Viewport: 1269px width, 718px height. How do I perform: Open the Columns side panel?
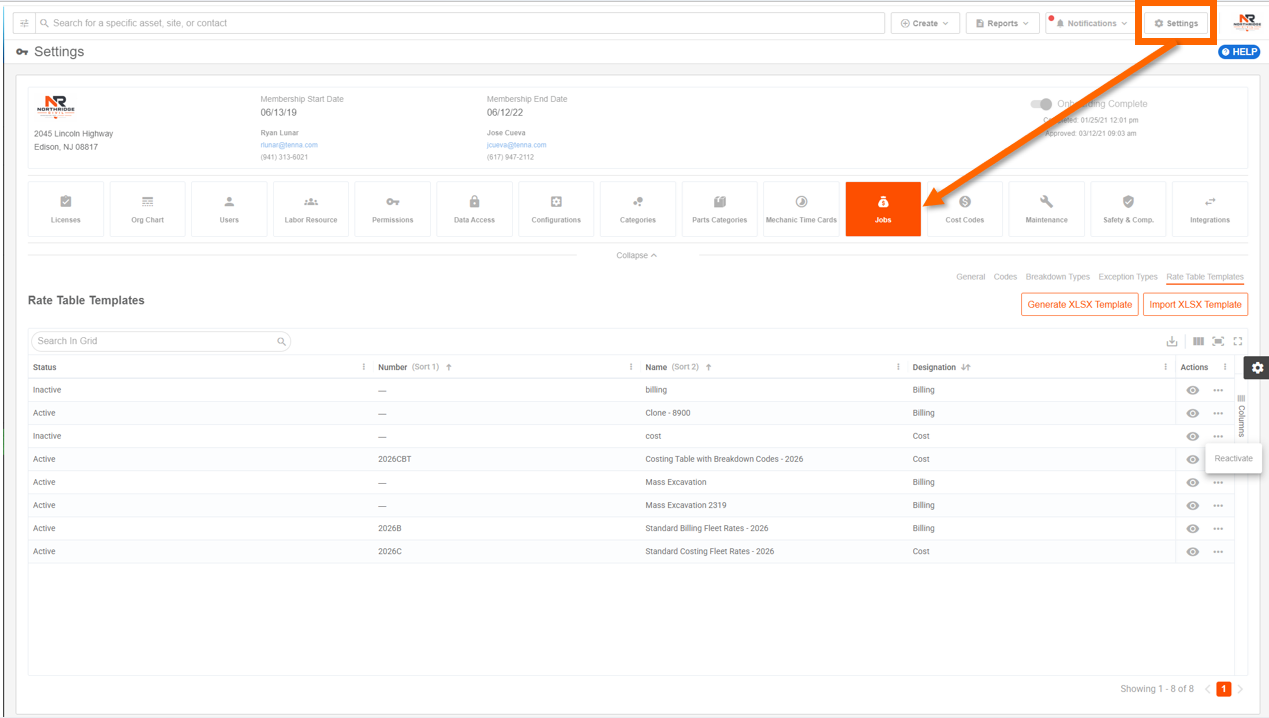click(1241, 416)
